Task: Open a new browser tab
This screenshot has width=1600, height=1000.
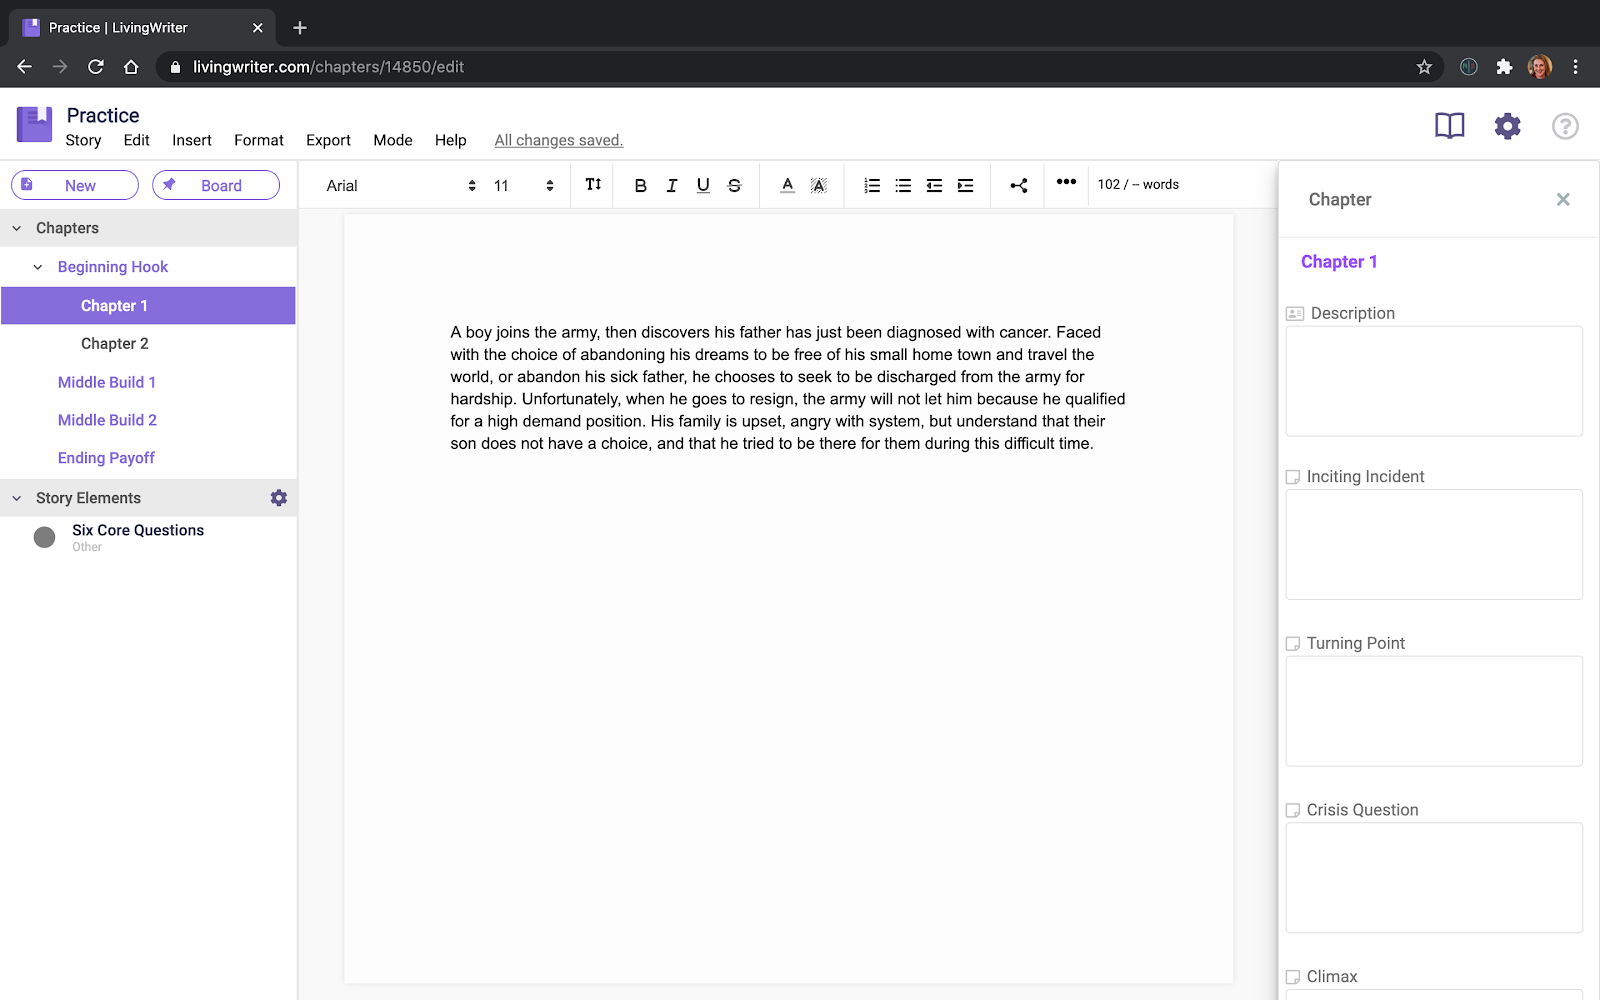Action: pos(300,28)
